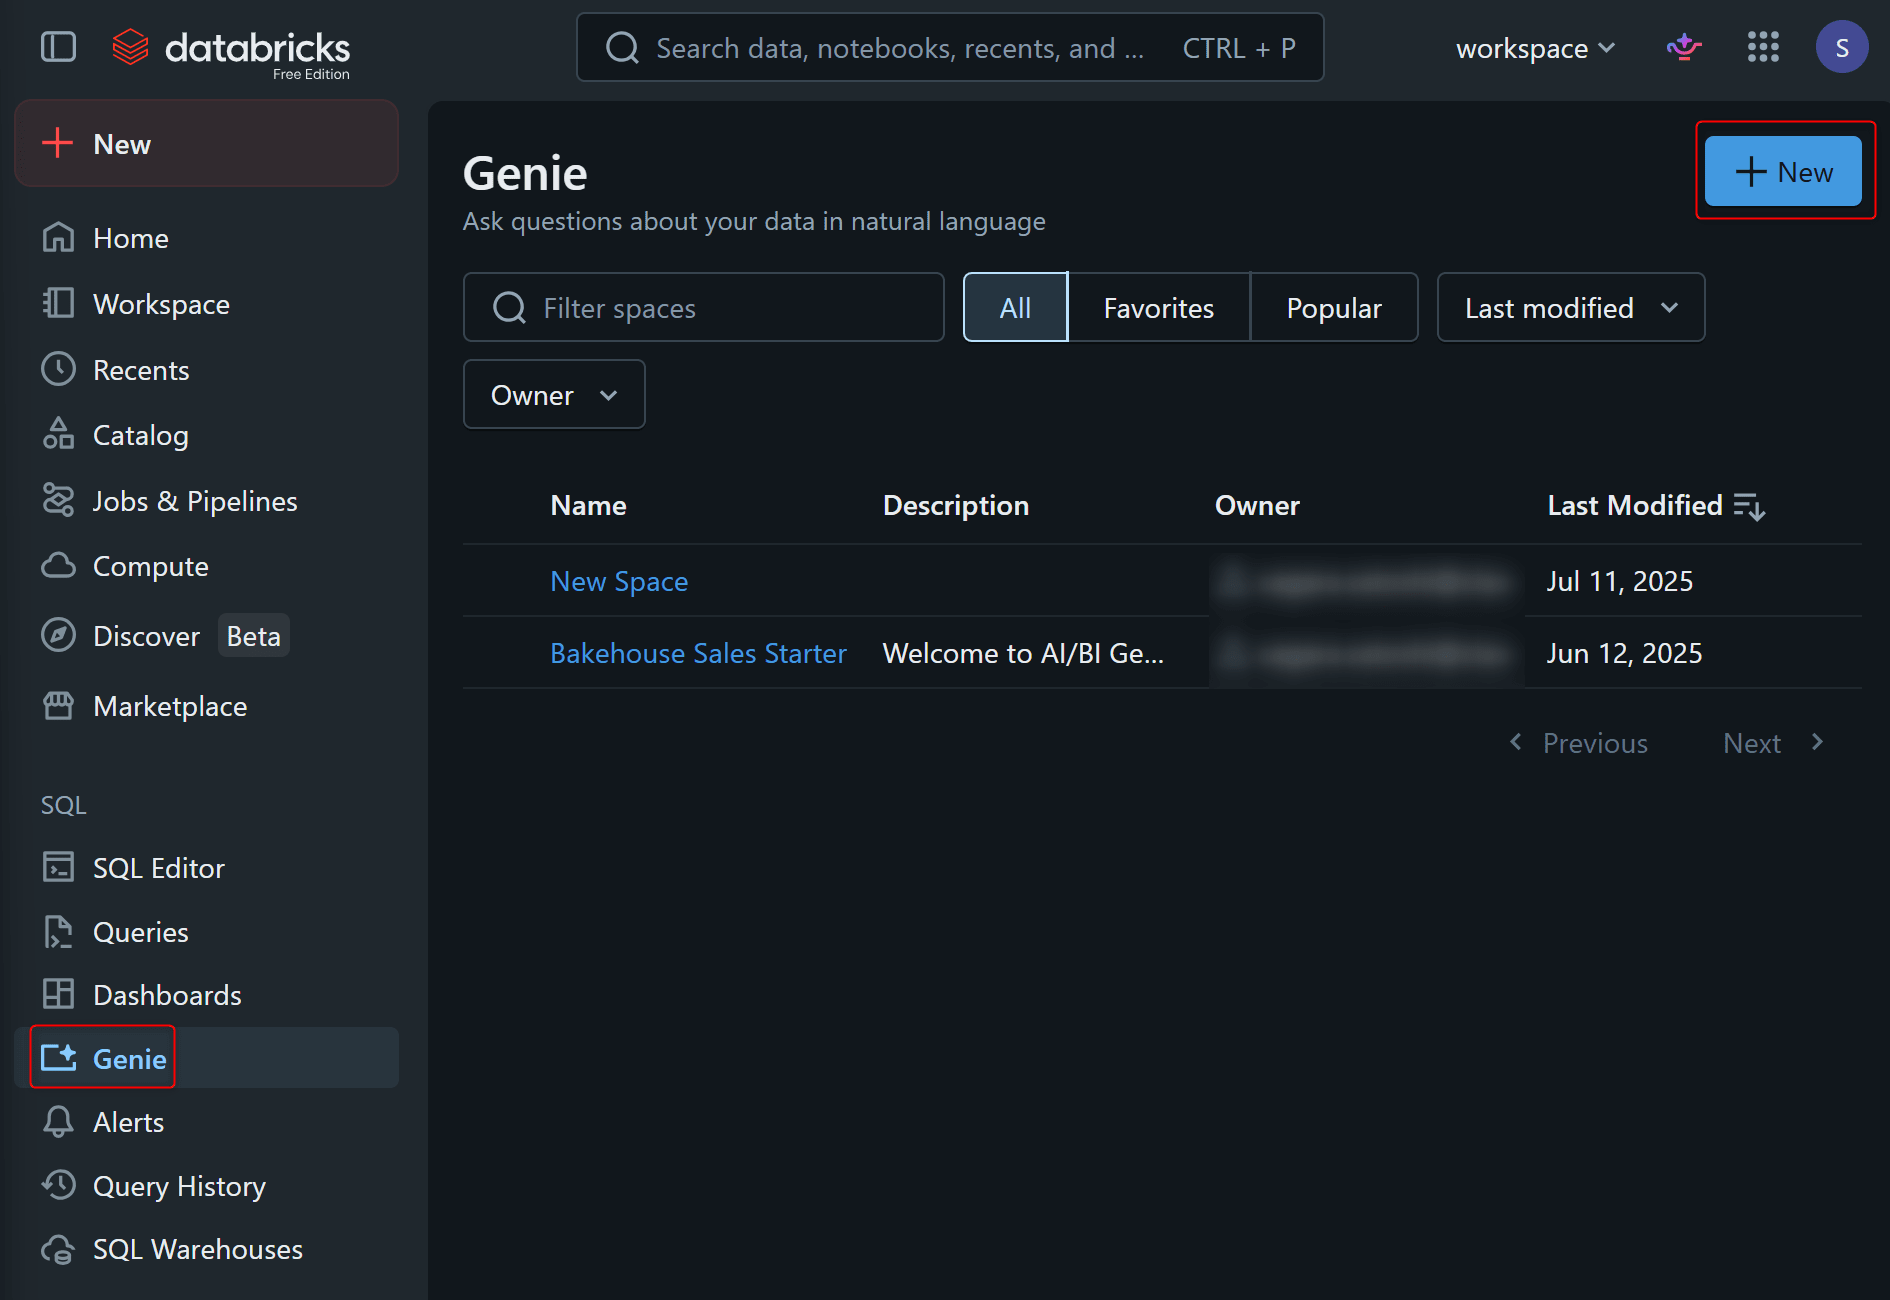Open the app switcher grid icon

(1762, 47)
